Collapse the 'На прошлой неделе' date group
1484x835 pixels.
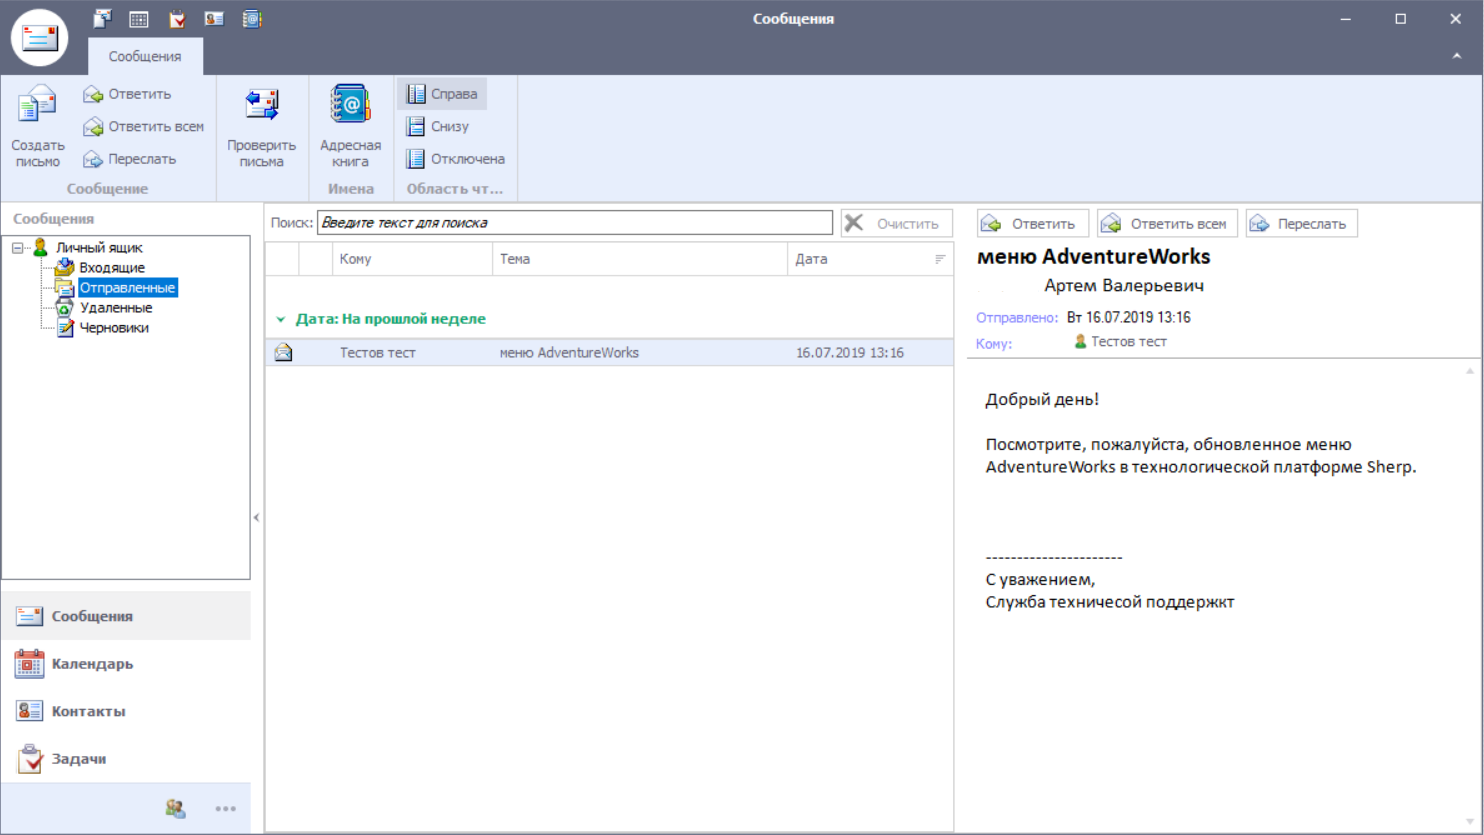(x=281, y=319)
